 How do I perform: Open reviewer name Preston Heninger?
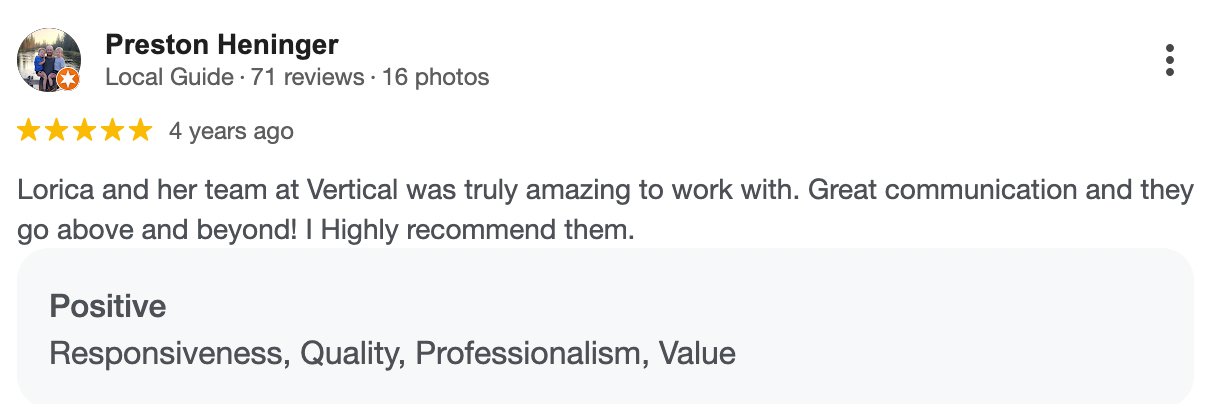[x=221, y=45]
